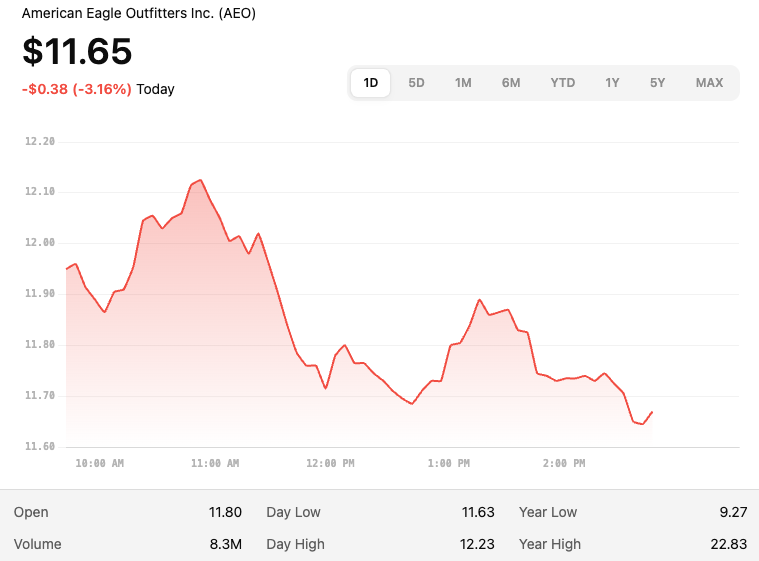
Task: Click the chart's highest peak near 11:00 AM
Action: tap(200, 180)
